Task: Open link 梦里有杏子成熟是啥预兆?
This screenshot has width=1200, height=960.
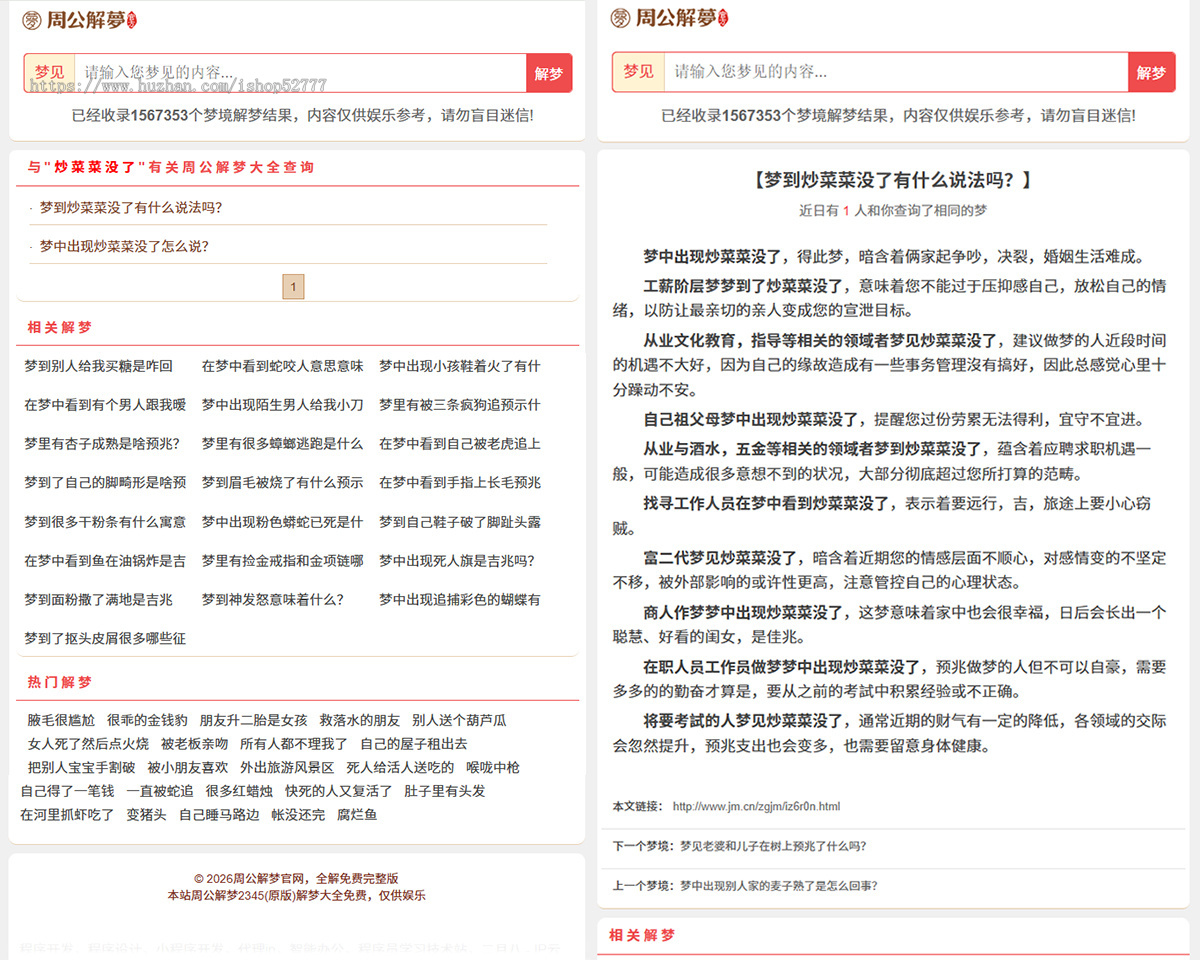Action: click(x=102, y=444)
